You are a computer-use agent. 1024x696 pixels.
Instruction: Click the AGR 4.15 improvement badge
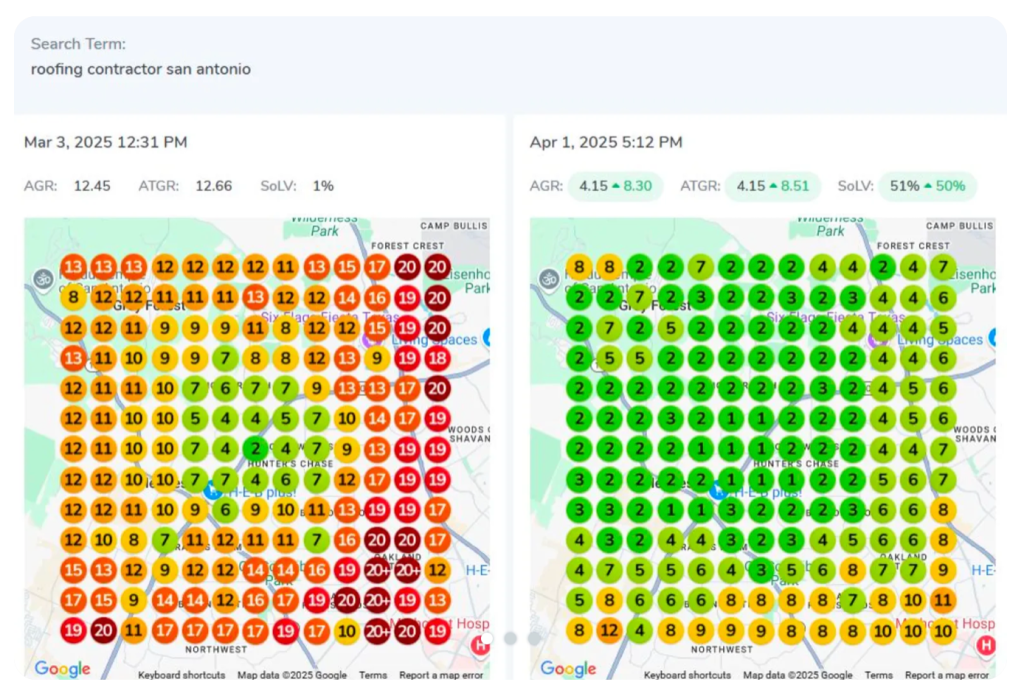point(615,186)
